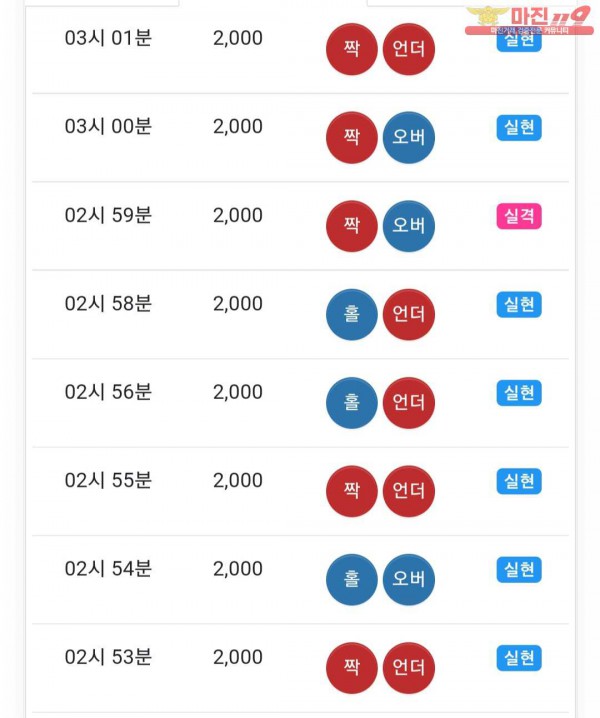Click the red 짝 circle in the 02시 55분 row

[351, 491]
